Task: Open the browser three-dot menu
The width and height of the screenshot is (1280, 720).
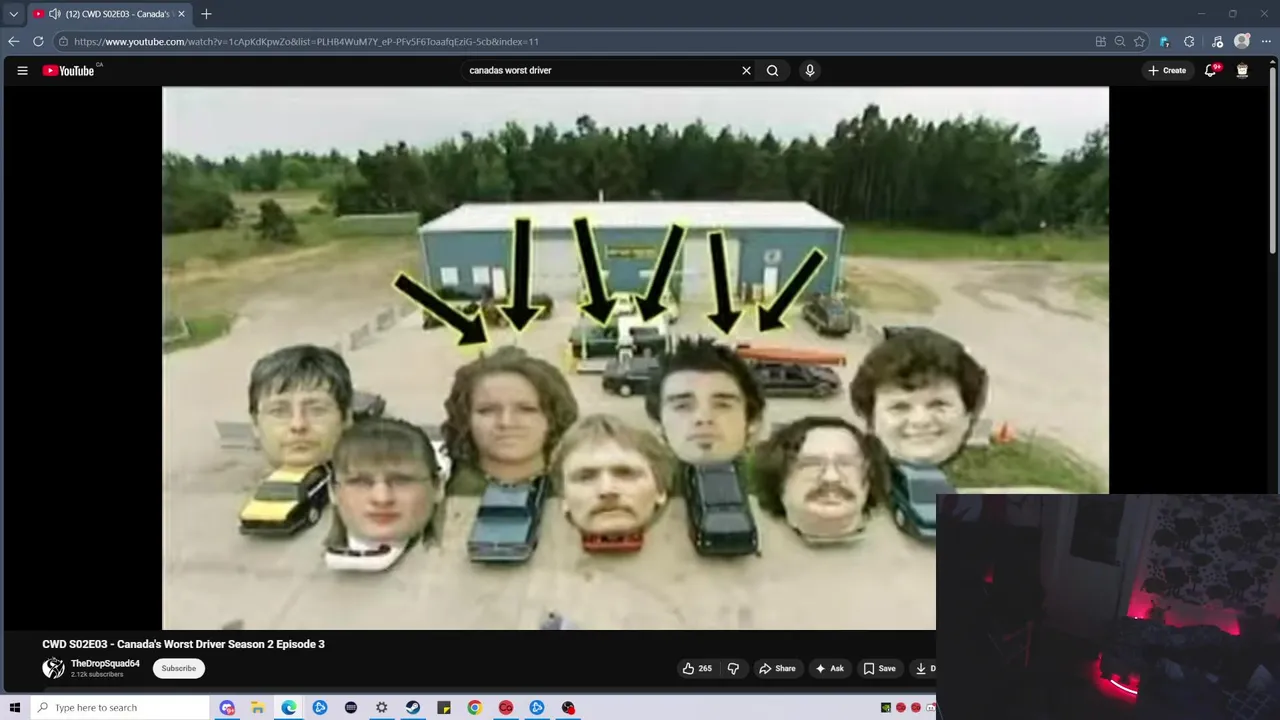Action: tap(1267, 42)
